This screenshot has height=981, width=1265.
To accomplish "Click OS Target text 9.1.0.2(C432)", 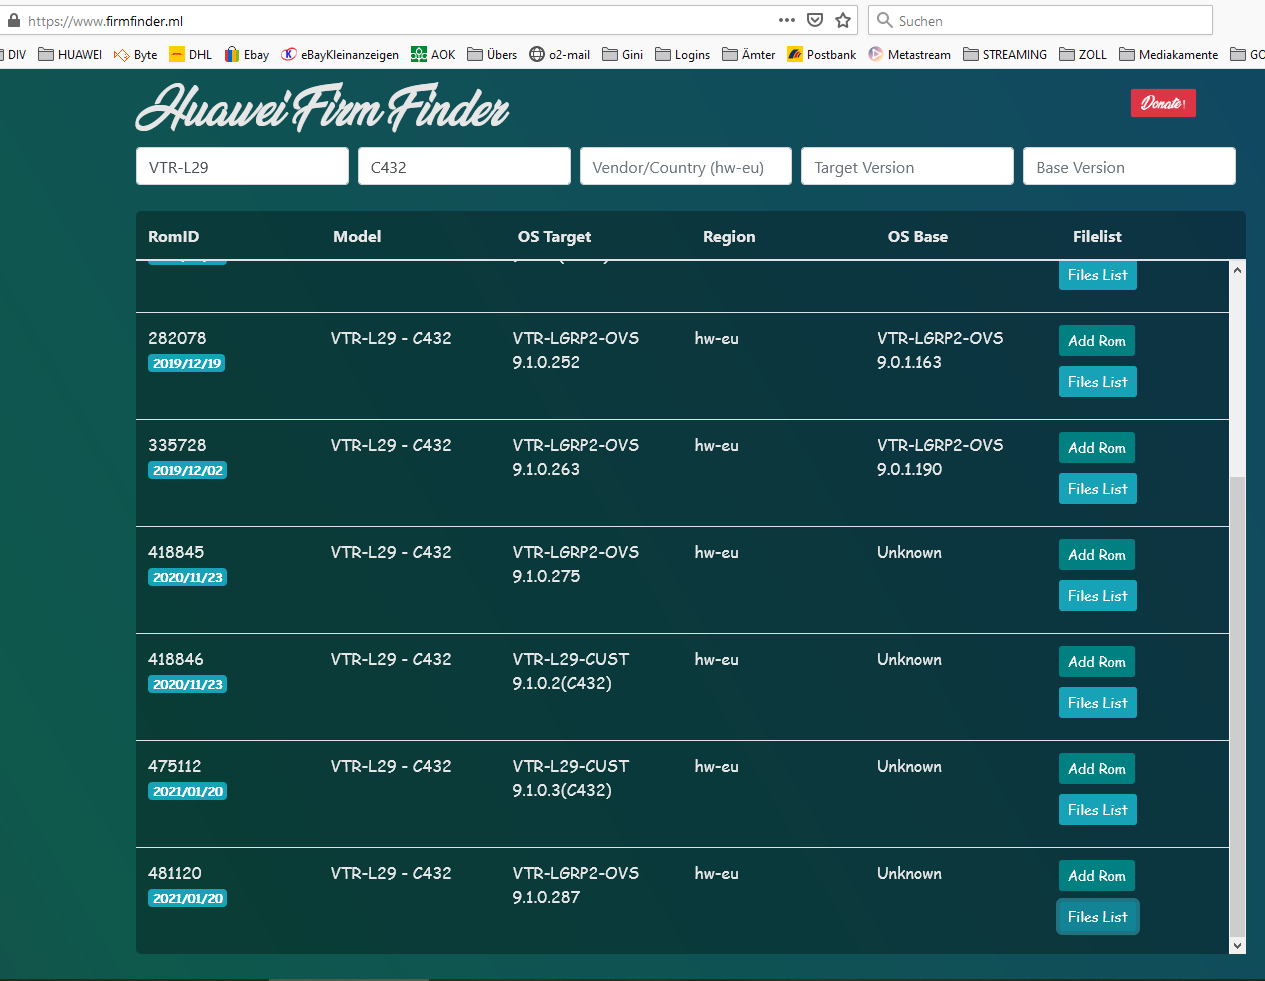I will coord(562,684).
